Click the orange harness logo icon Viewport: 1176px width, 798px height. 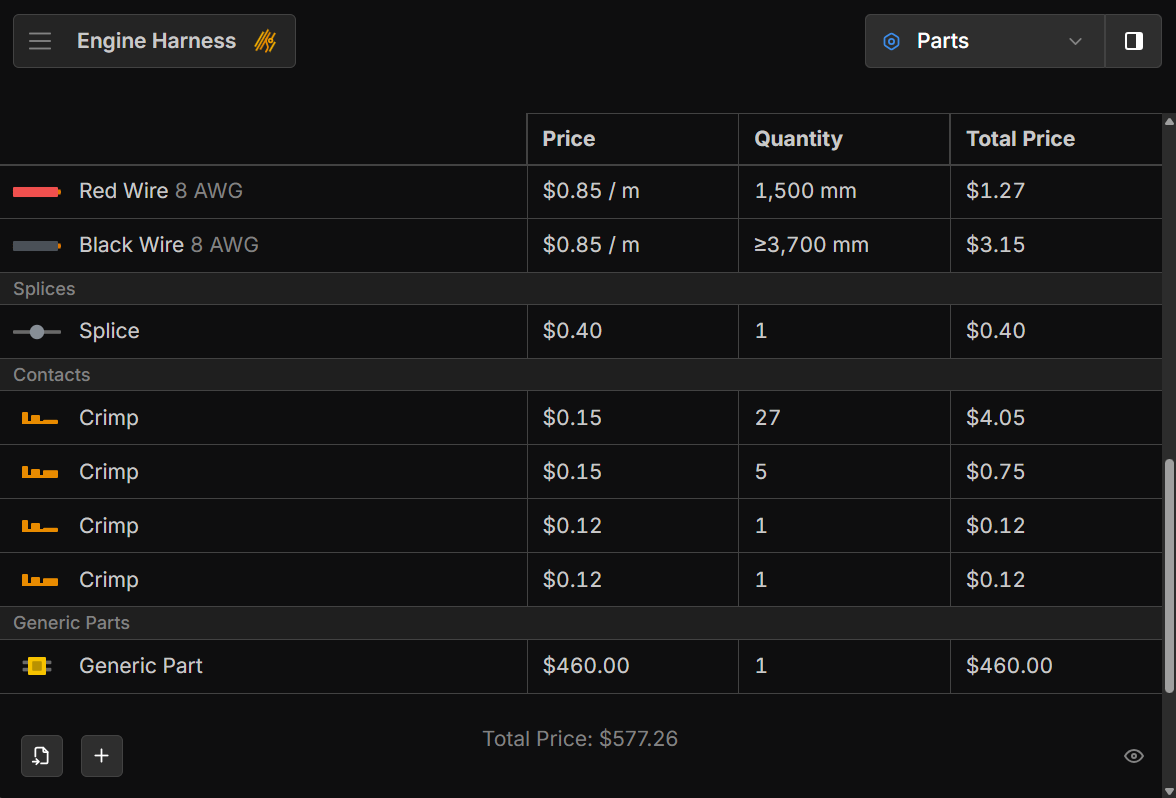265,41
